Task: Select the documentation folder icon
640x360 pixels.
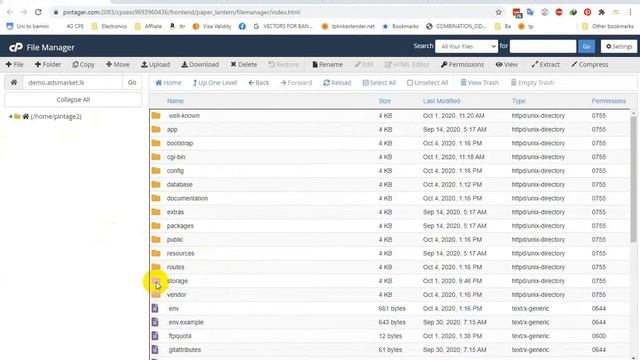Action: click(156, 198)
